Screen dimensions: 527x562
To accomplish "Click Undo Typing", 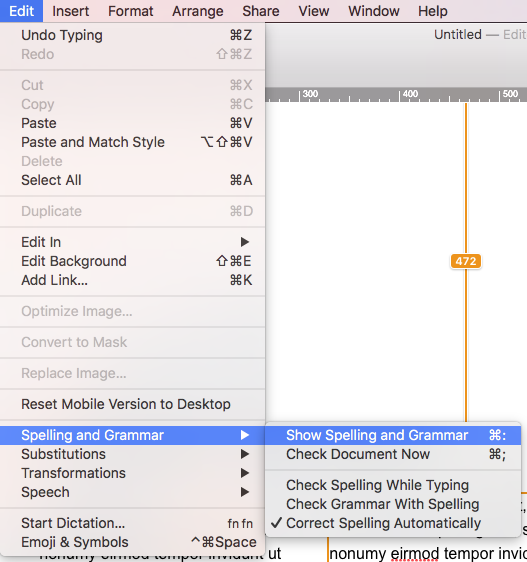I will 132,35.
